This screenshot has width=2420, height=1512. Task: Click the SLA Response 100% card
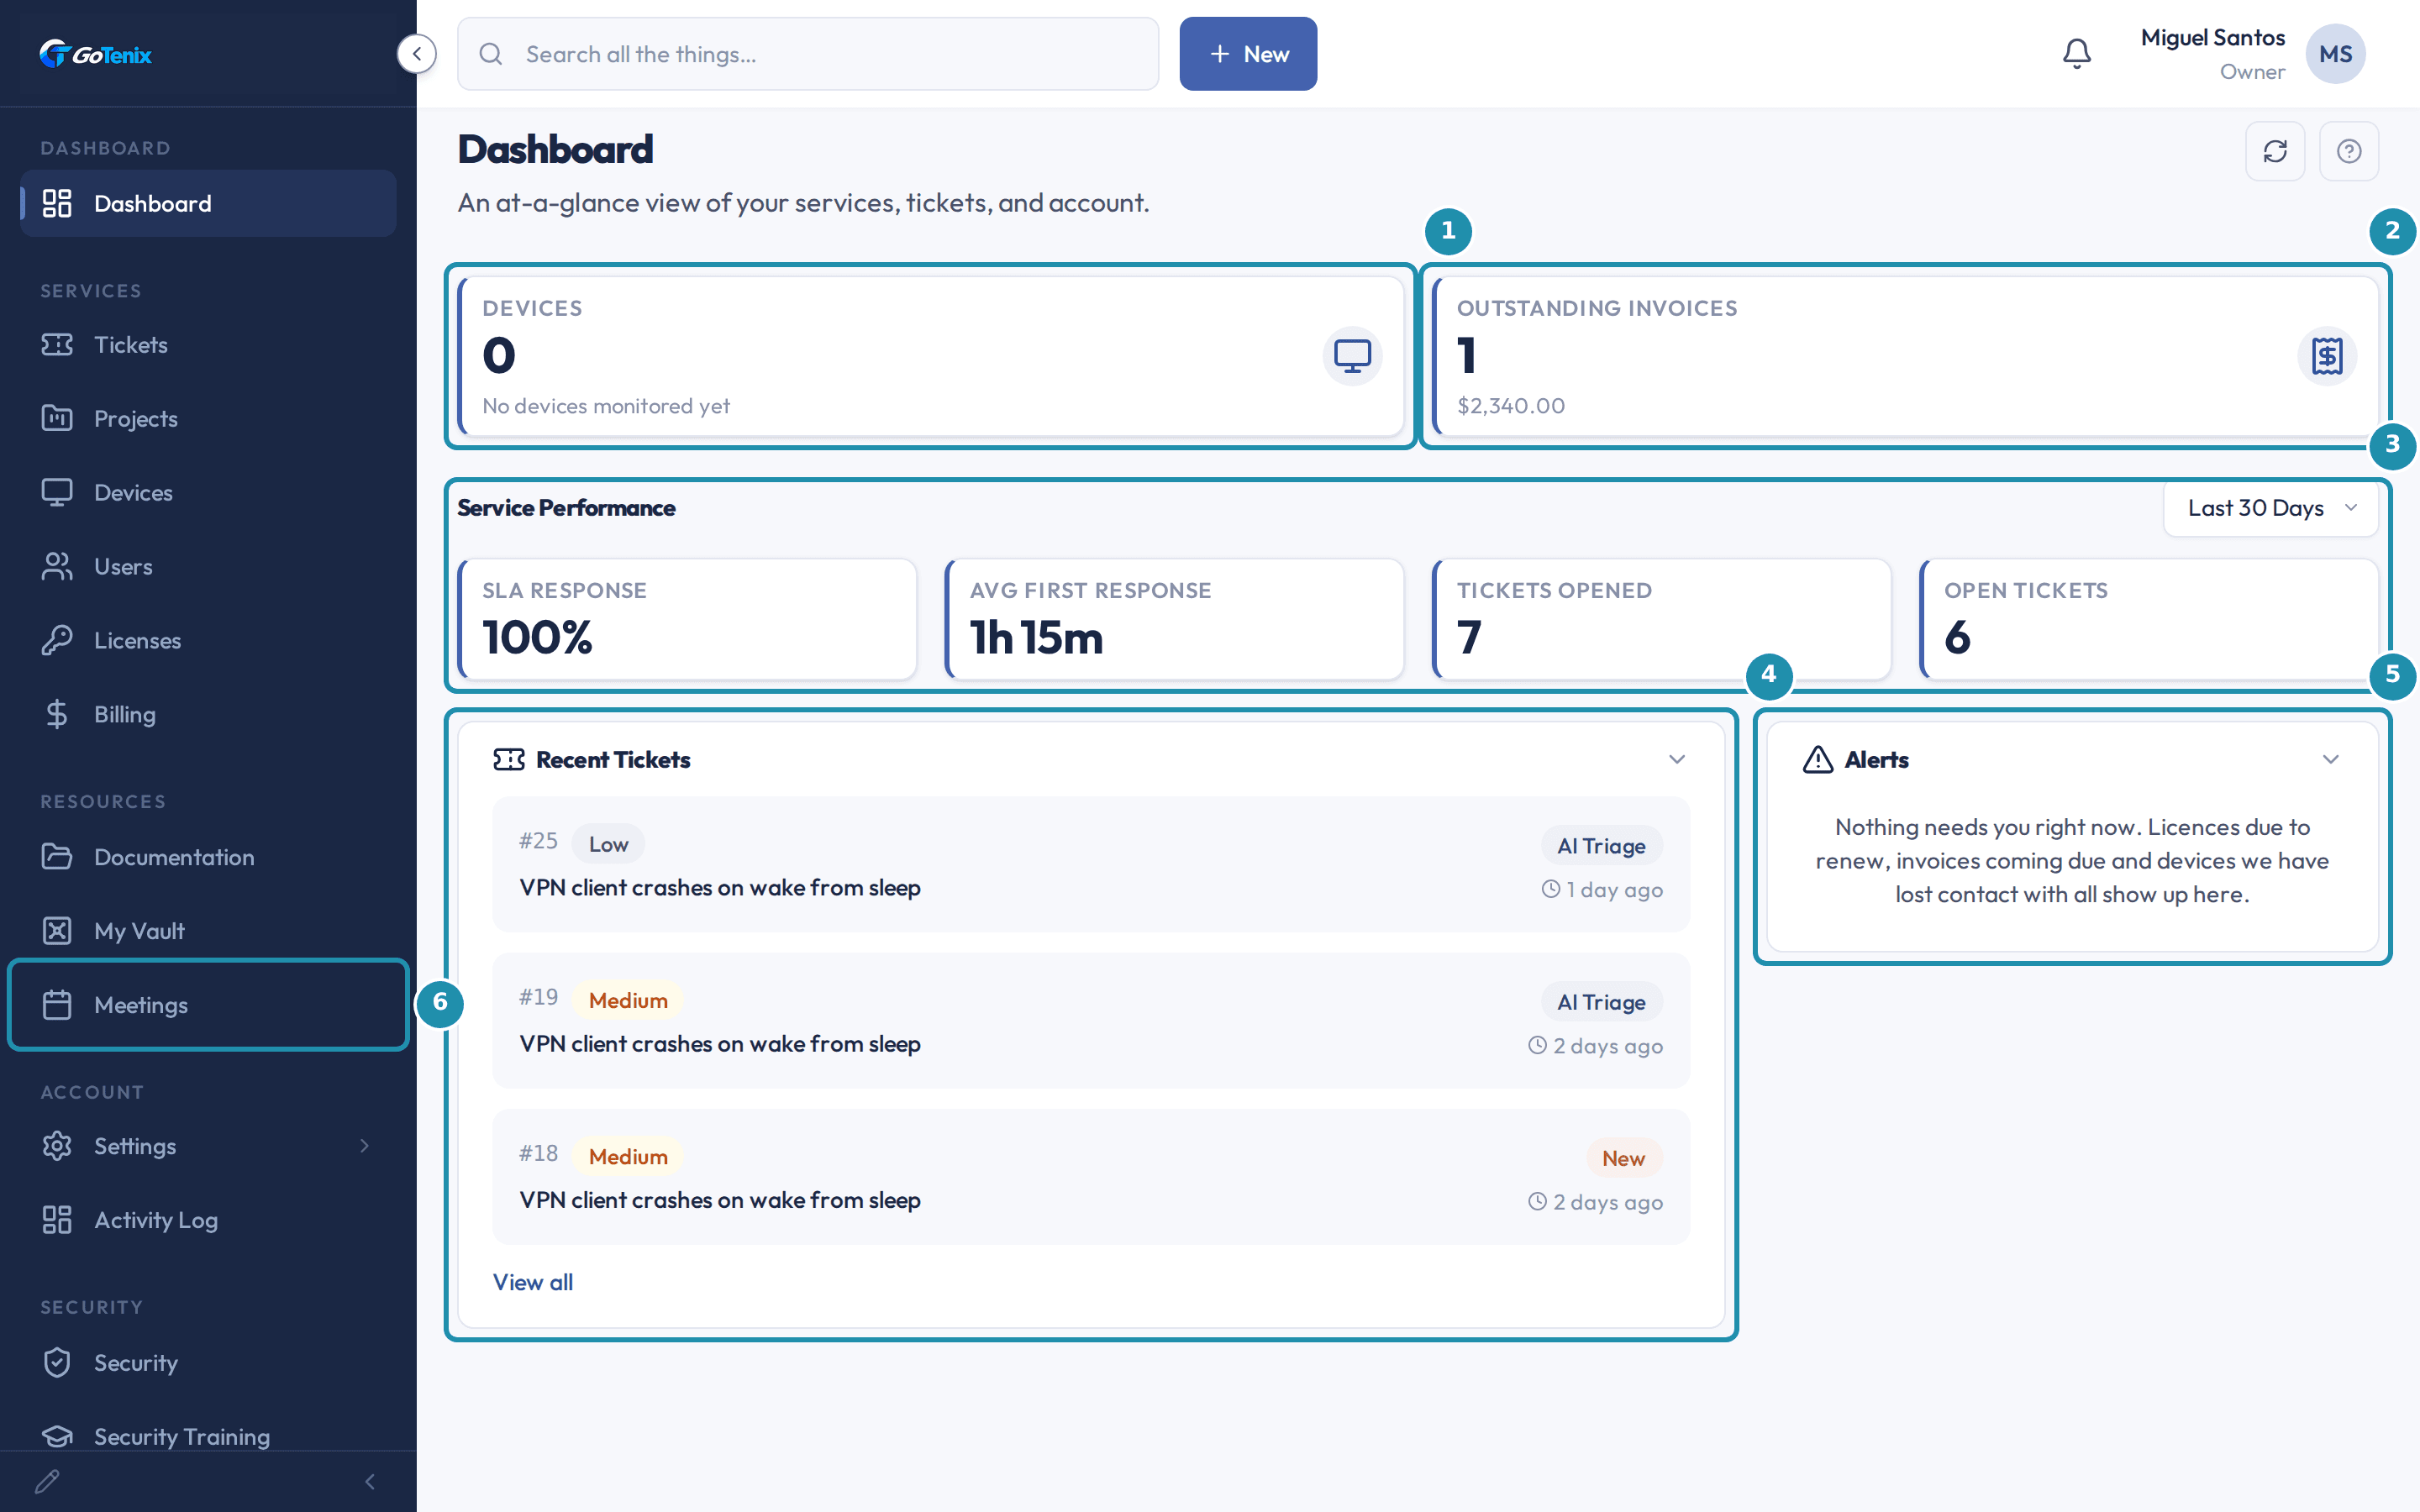pyautogui.click(x=687, y=619)
